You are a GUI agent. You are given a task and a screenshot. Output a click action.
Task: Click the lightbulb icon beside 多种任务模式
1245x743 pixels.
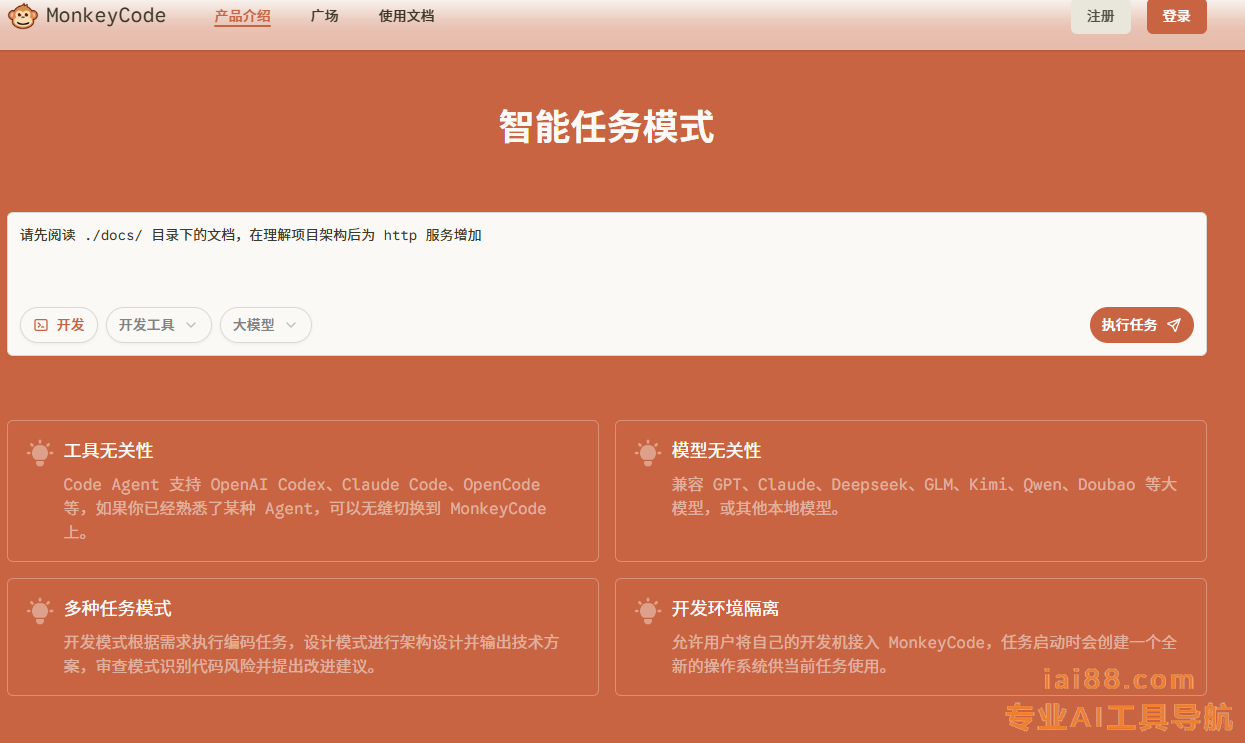[40, 611]
